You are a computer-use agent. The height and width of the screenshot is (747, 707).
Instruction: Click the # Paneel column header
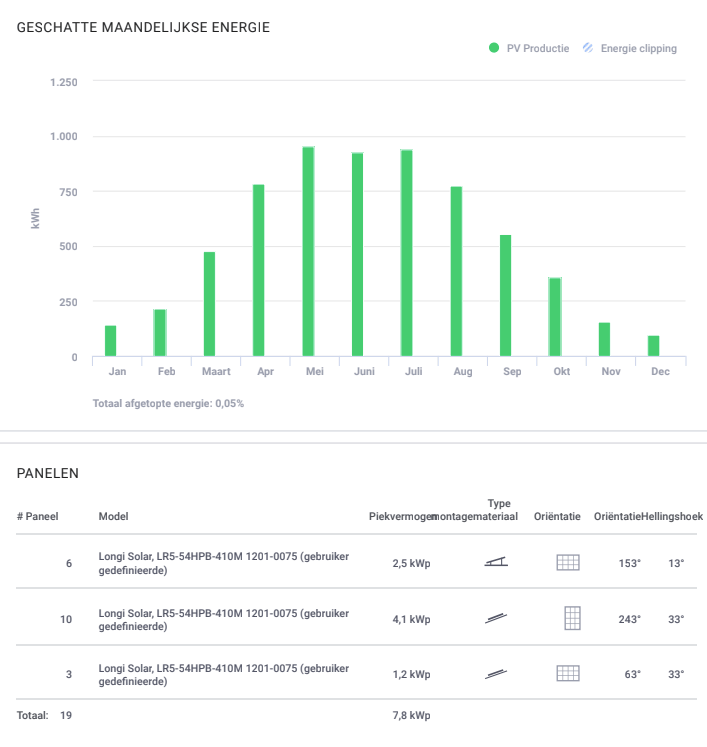tap(38, 516)
